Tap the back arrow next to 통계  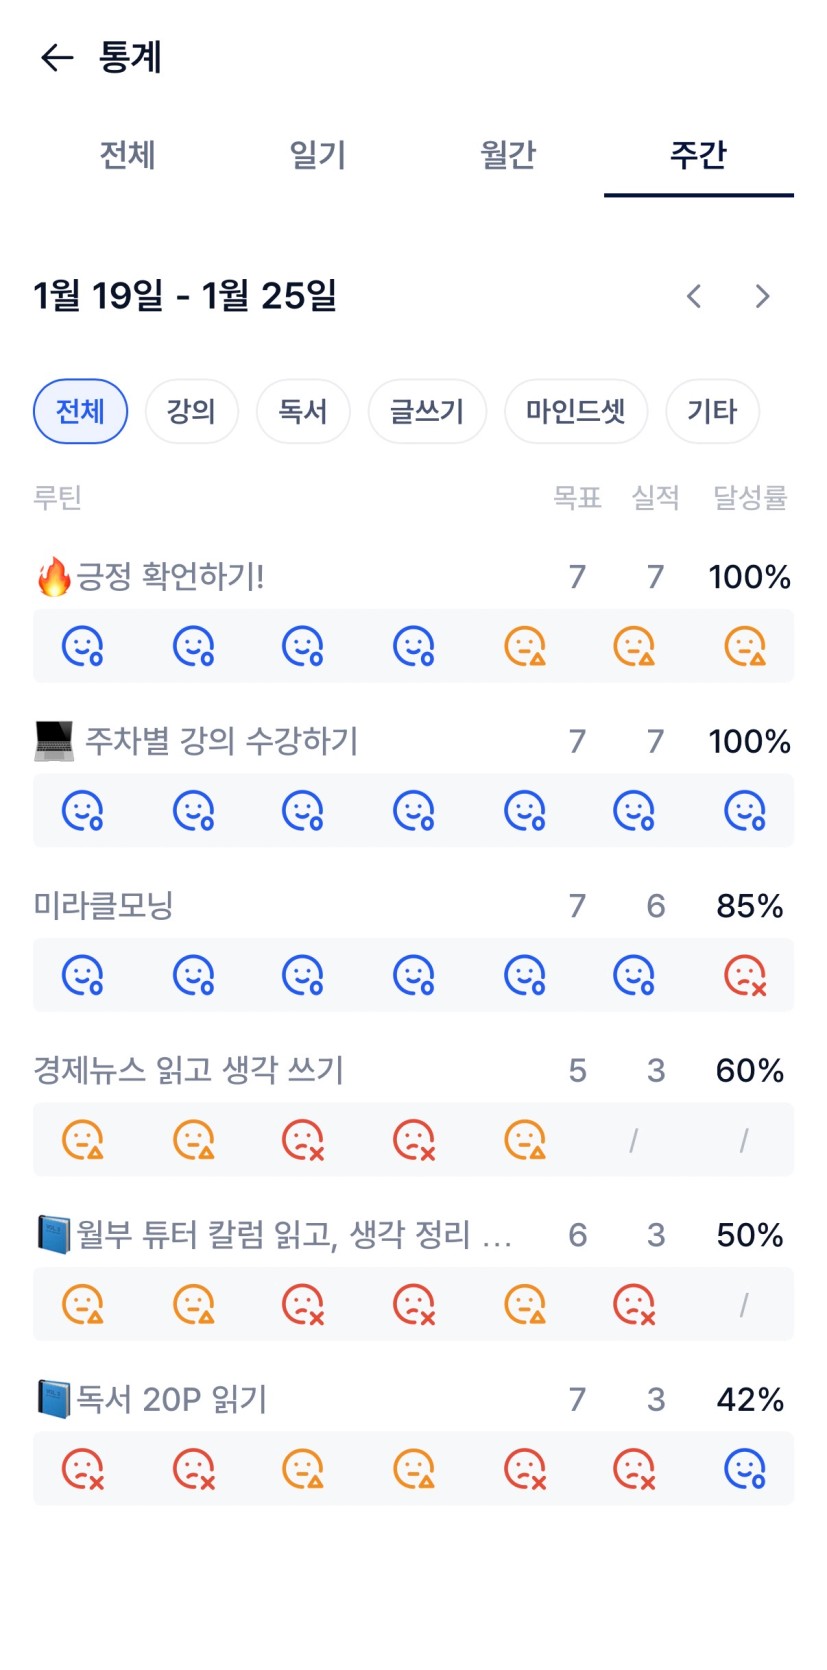tap(57, 58)
